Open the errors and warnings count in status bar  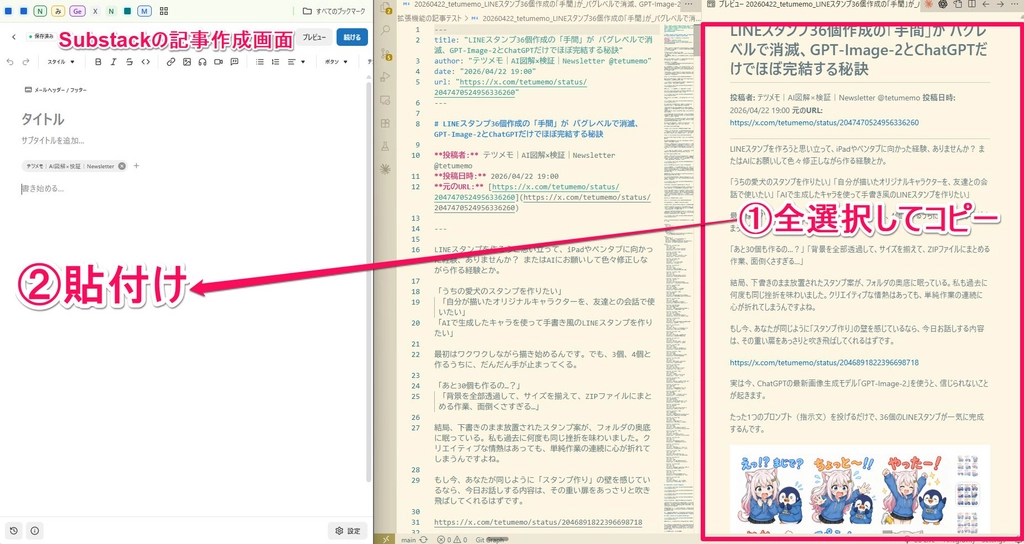[453, 539]
